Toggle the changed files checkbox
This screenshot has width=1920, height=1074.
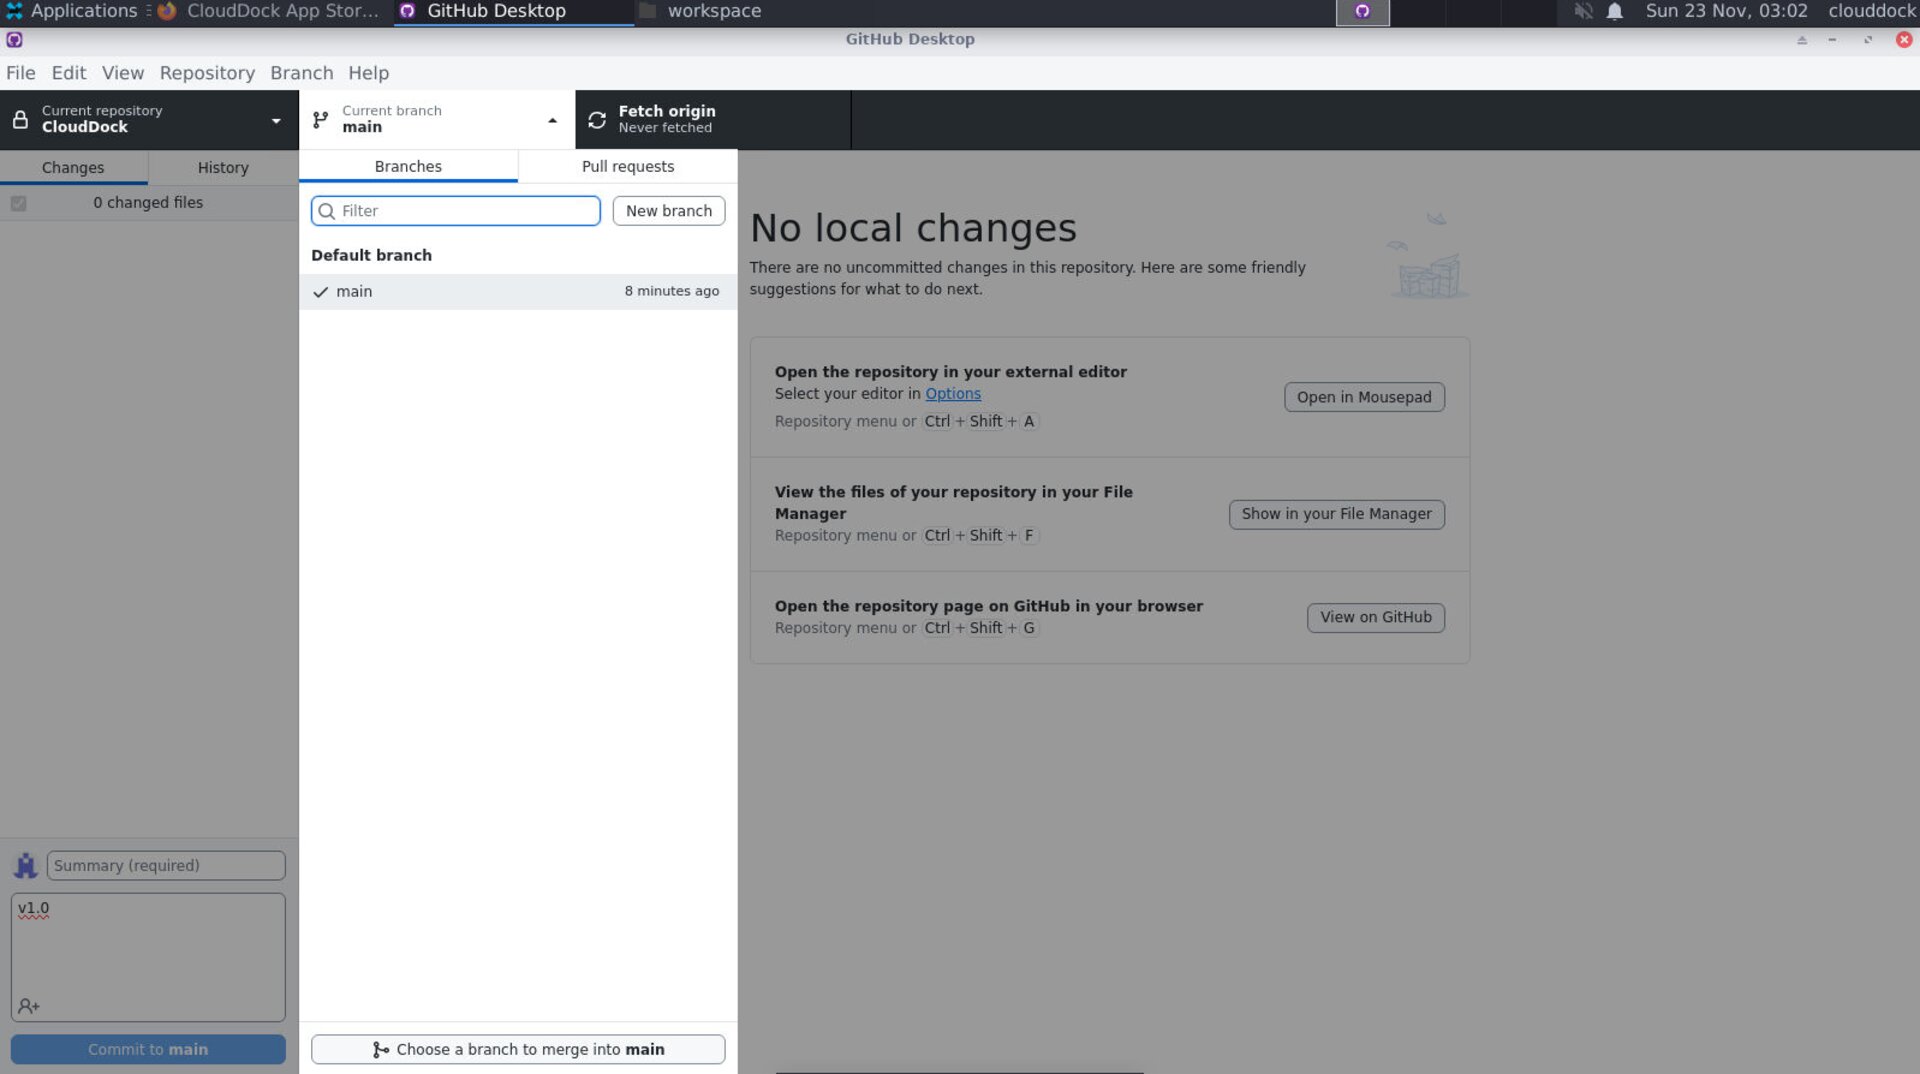click(18, 202)
